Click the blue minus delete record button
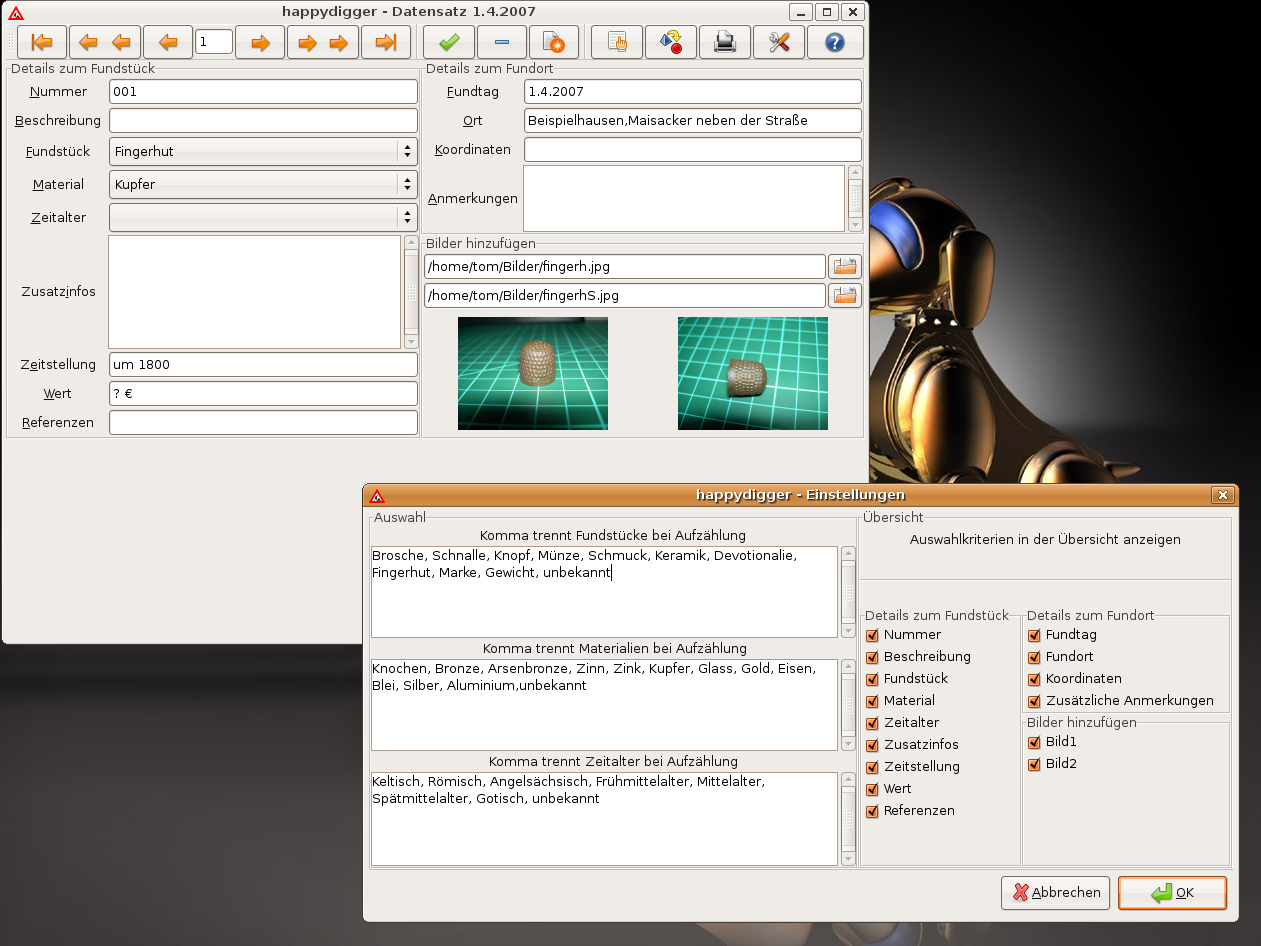Image resolution: width=1261 pixels, height=946 pixels. (502, 42)
